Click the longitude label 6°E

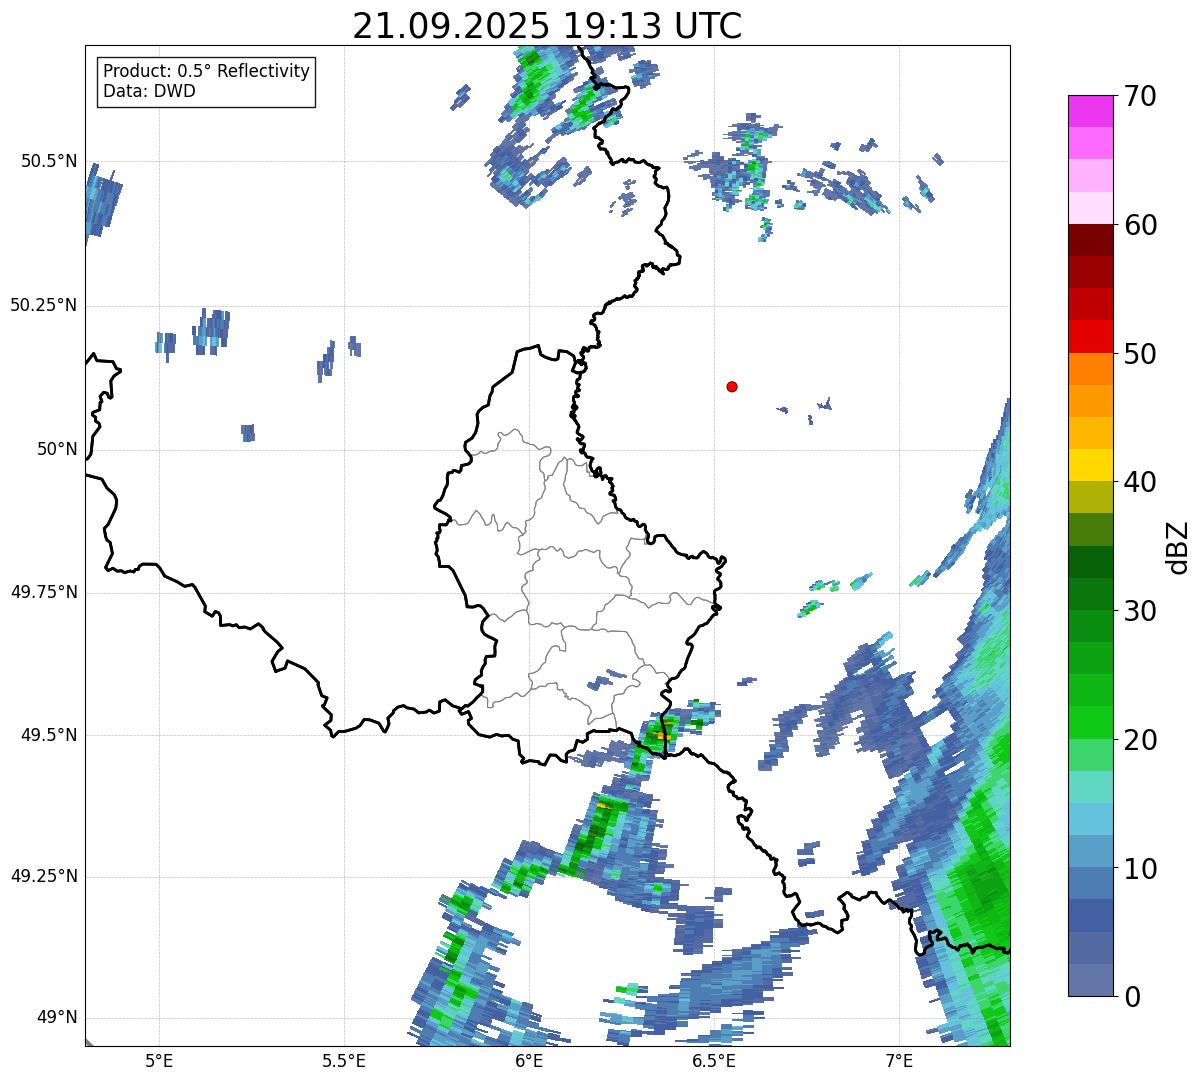point(529,1061)
